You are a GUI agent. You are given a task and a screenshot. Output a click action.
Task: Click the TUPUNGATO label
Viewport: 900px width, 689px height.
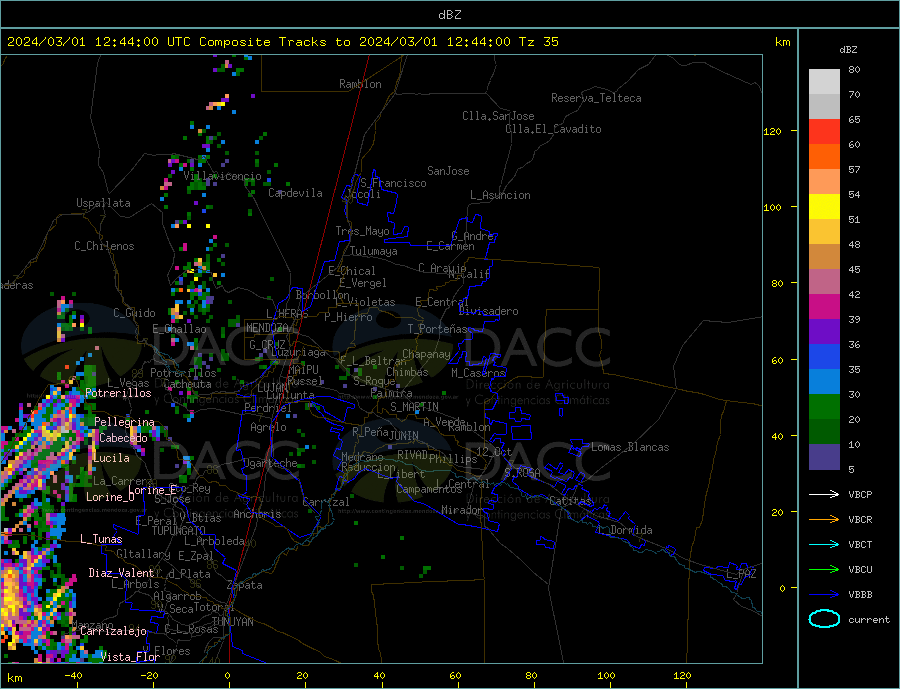pos(179,531)
